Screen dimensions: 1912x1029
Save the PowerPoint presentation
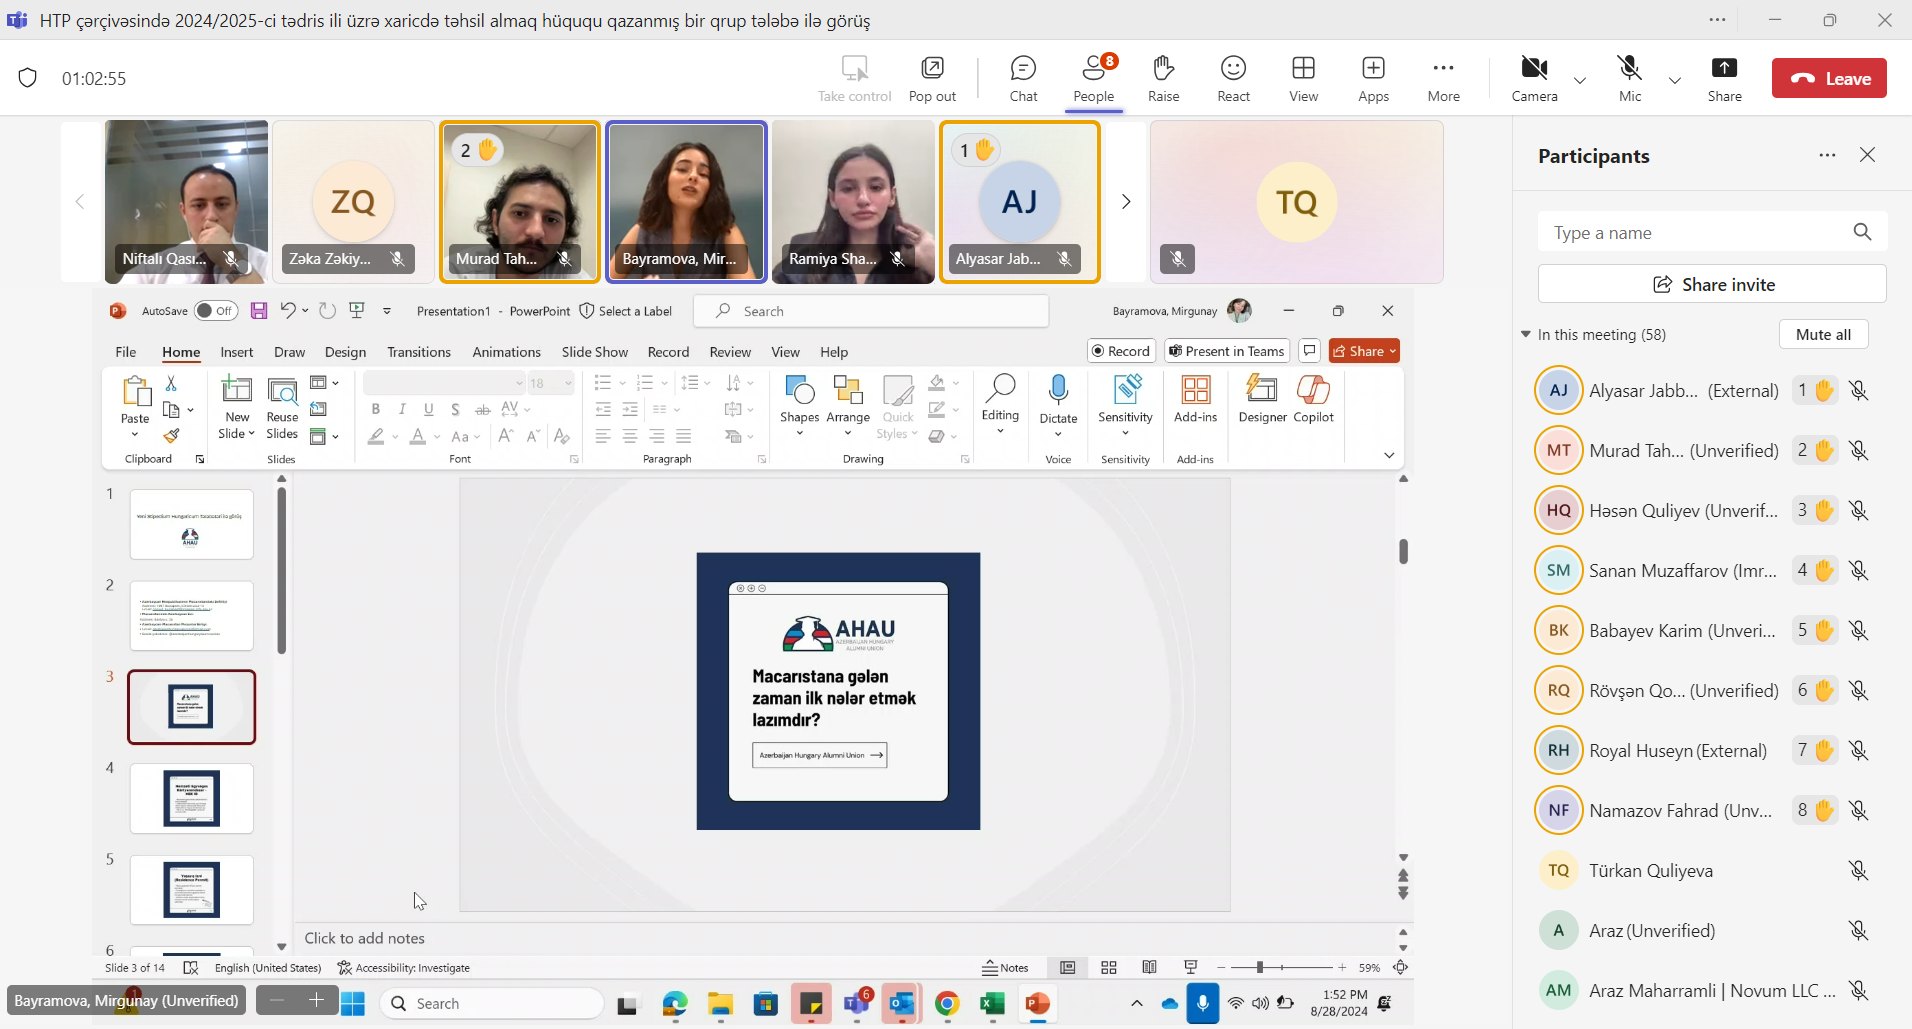[259, 311]
